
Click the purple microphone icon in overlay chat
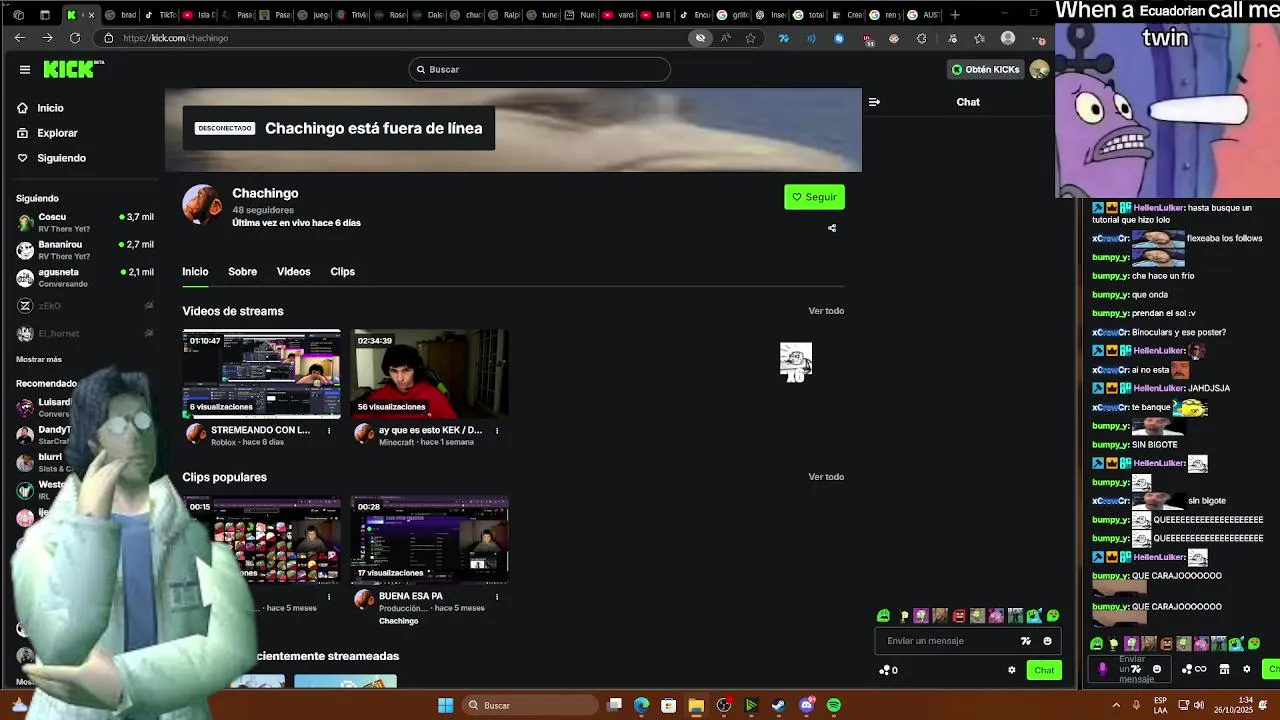point(1103,670)
